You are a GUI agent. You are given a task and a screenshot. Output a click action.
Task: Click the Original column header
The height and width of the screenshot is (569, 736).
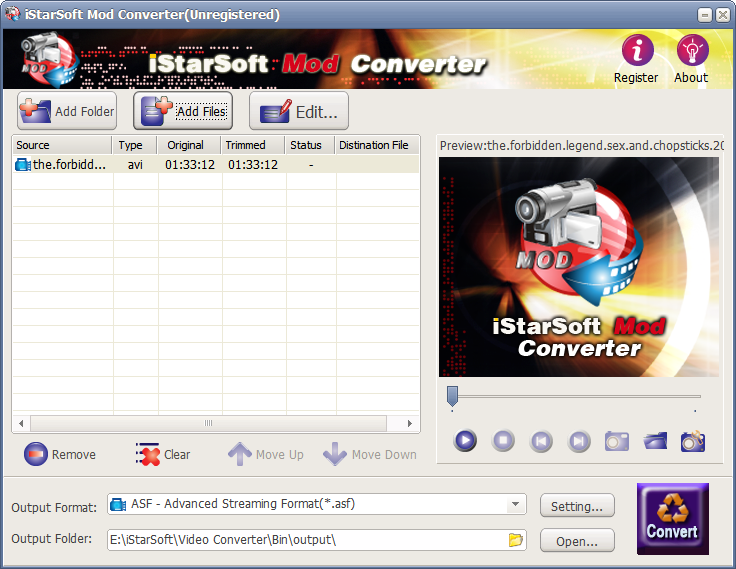coord(189,145)
